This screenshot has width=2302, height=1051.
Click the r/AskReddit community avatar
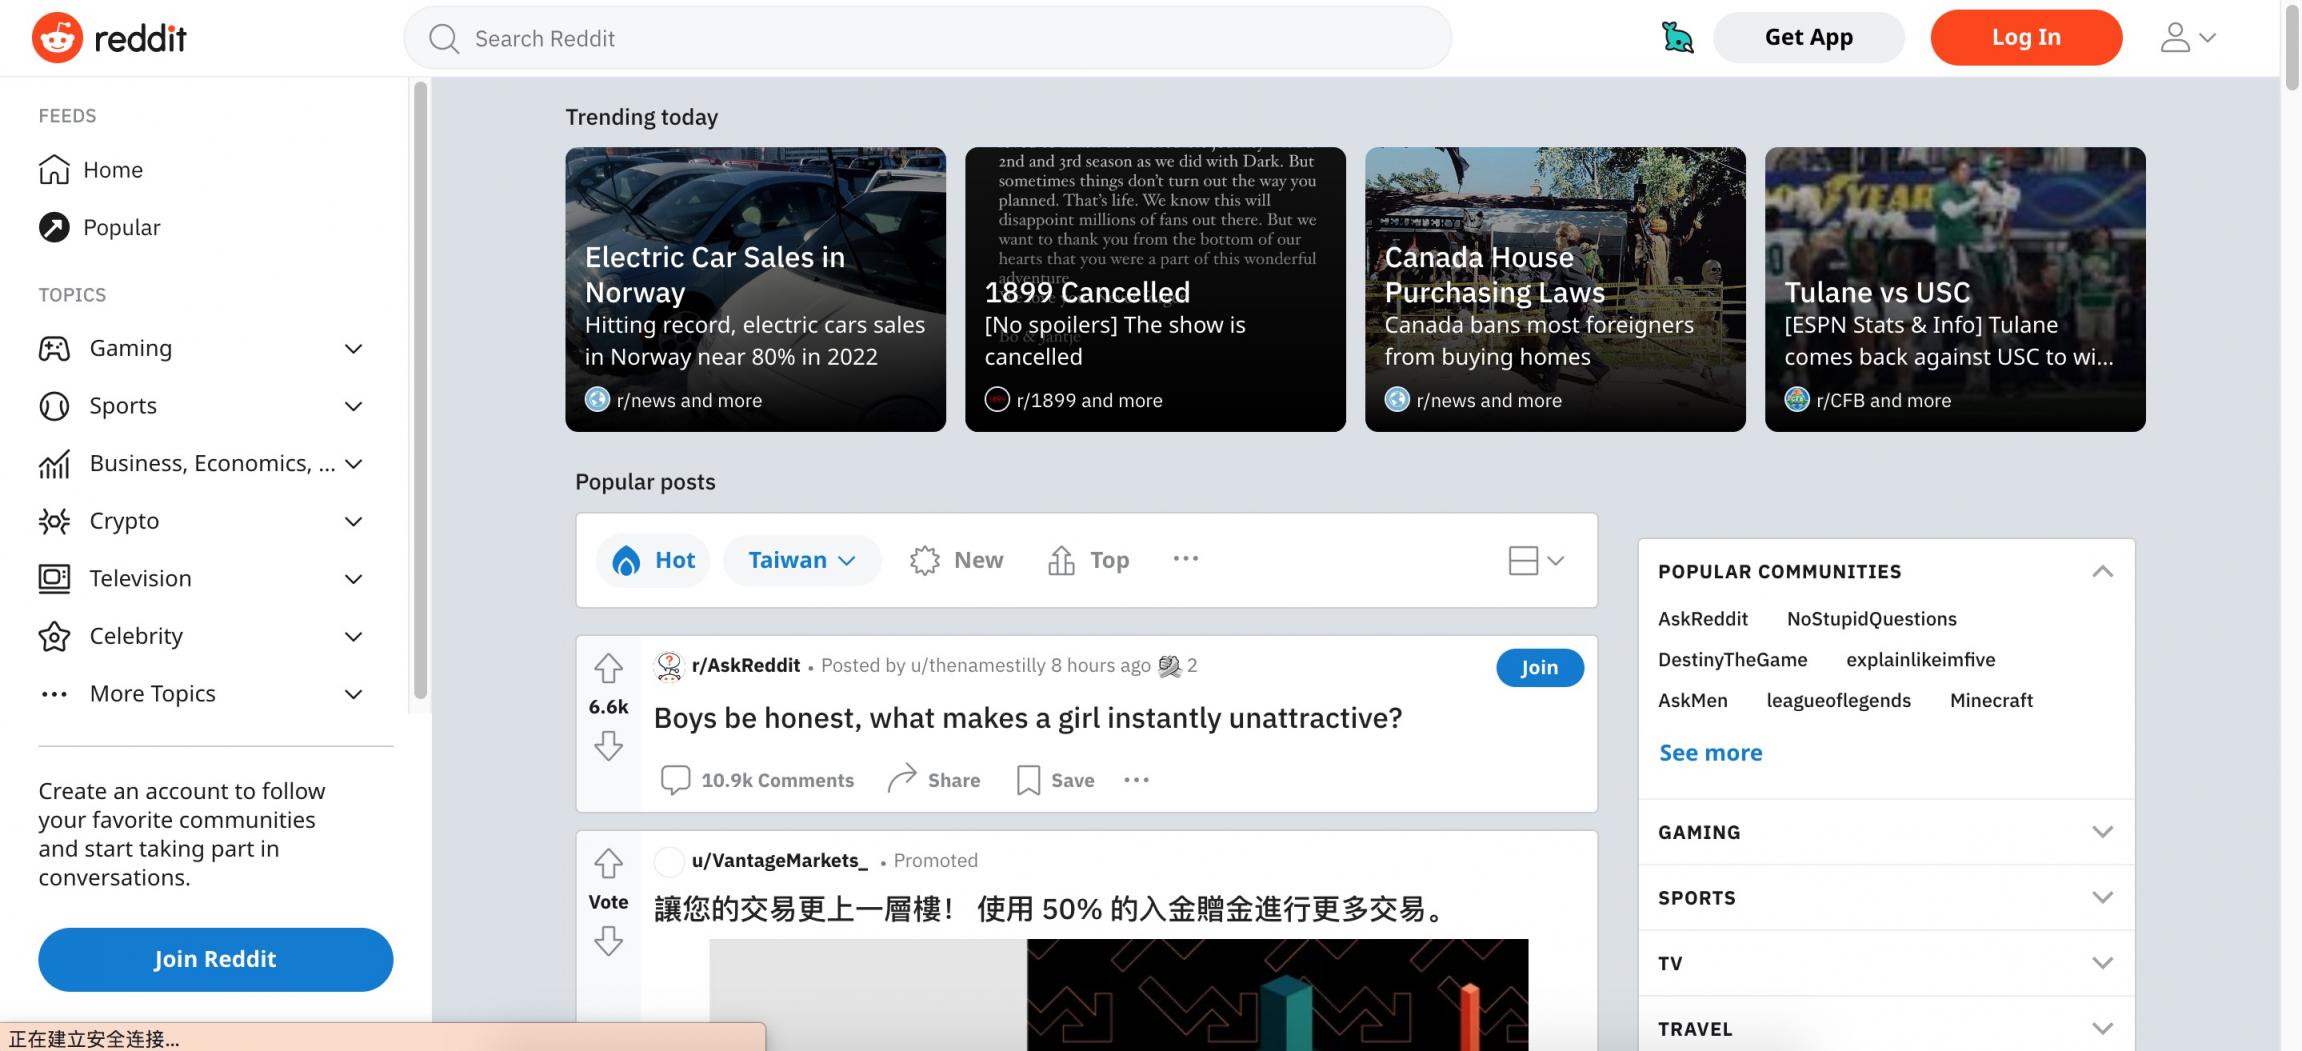pyautogui.click(x=668, y=666)
